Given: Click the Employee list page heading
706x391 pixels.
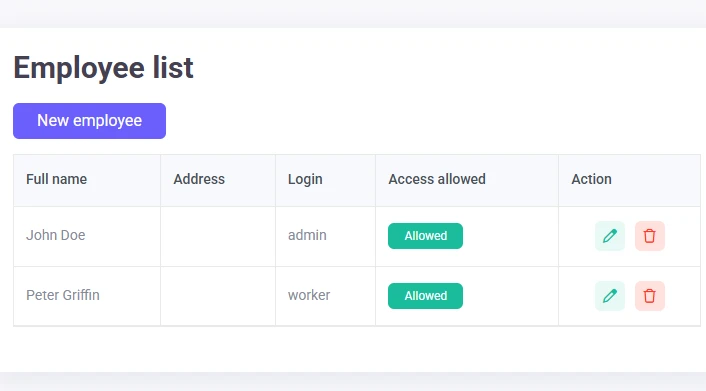Looking at the screenshot, I should (103, 68).
